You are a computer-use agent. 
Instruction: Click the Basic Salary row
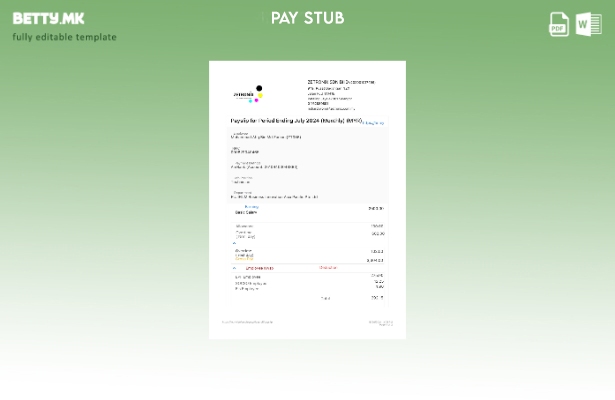(x=246, y=212)
